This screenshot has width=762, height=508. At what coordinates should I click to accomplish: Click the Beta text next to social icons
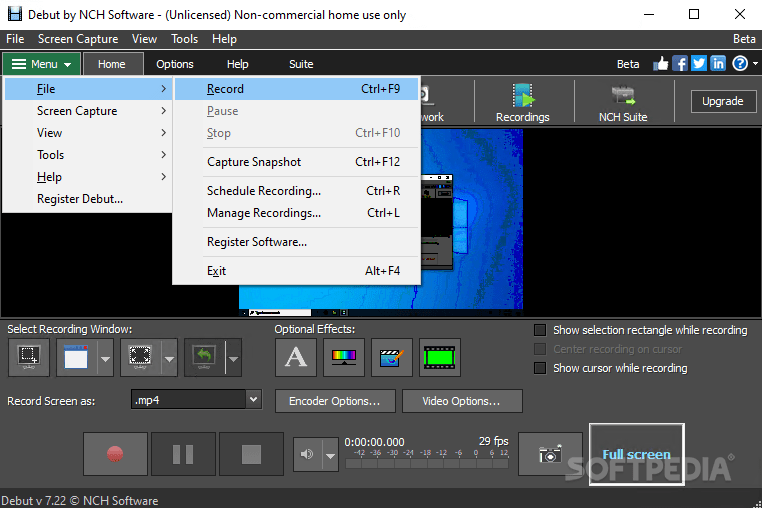pyautogui.click(x=628, y=64)
